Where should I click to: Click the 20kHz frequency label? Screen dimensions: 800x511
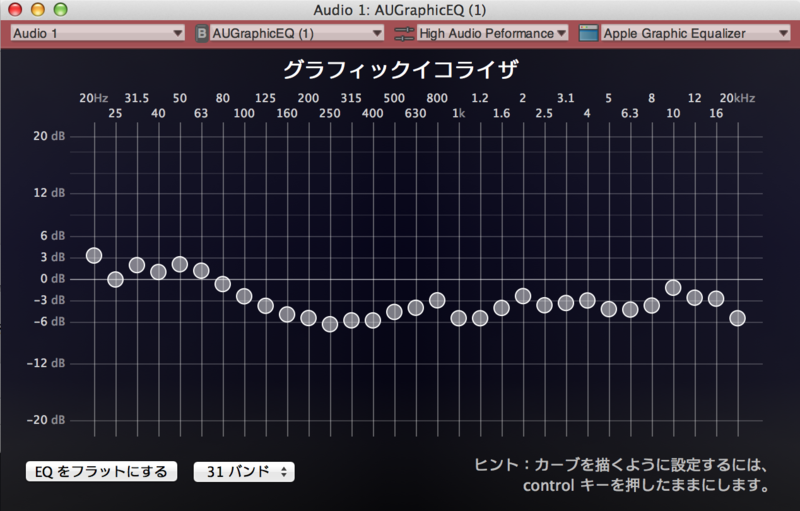(x=737, y=98)
